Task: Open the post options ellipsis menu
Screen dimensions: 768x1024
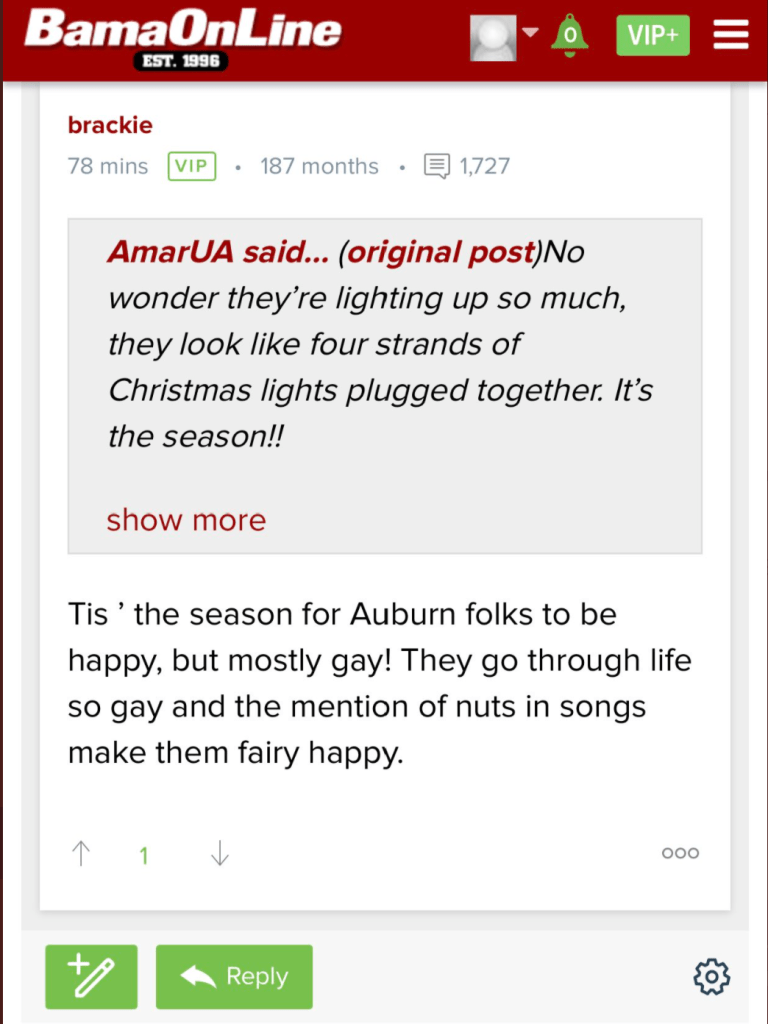Action: (x=680, y=854)
